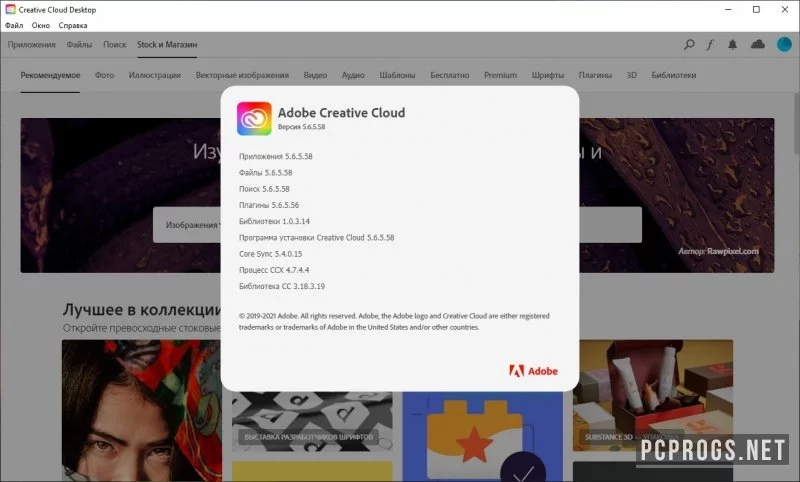Switch to the Поиск tab
800x482 pixels.
coord(114,44)
